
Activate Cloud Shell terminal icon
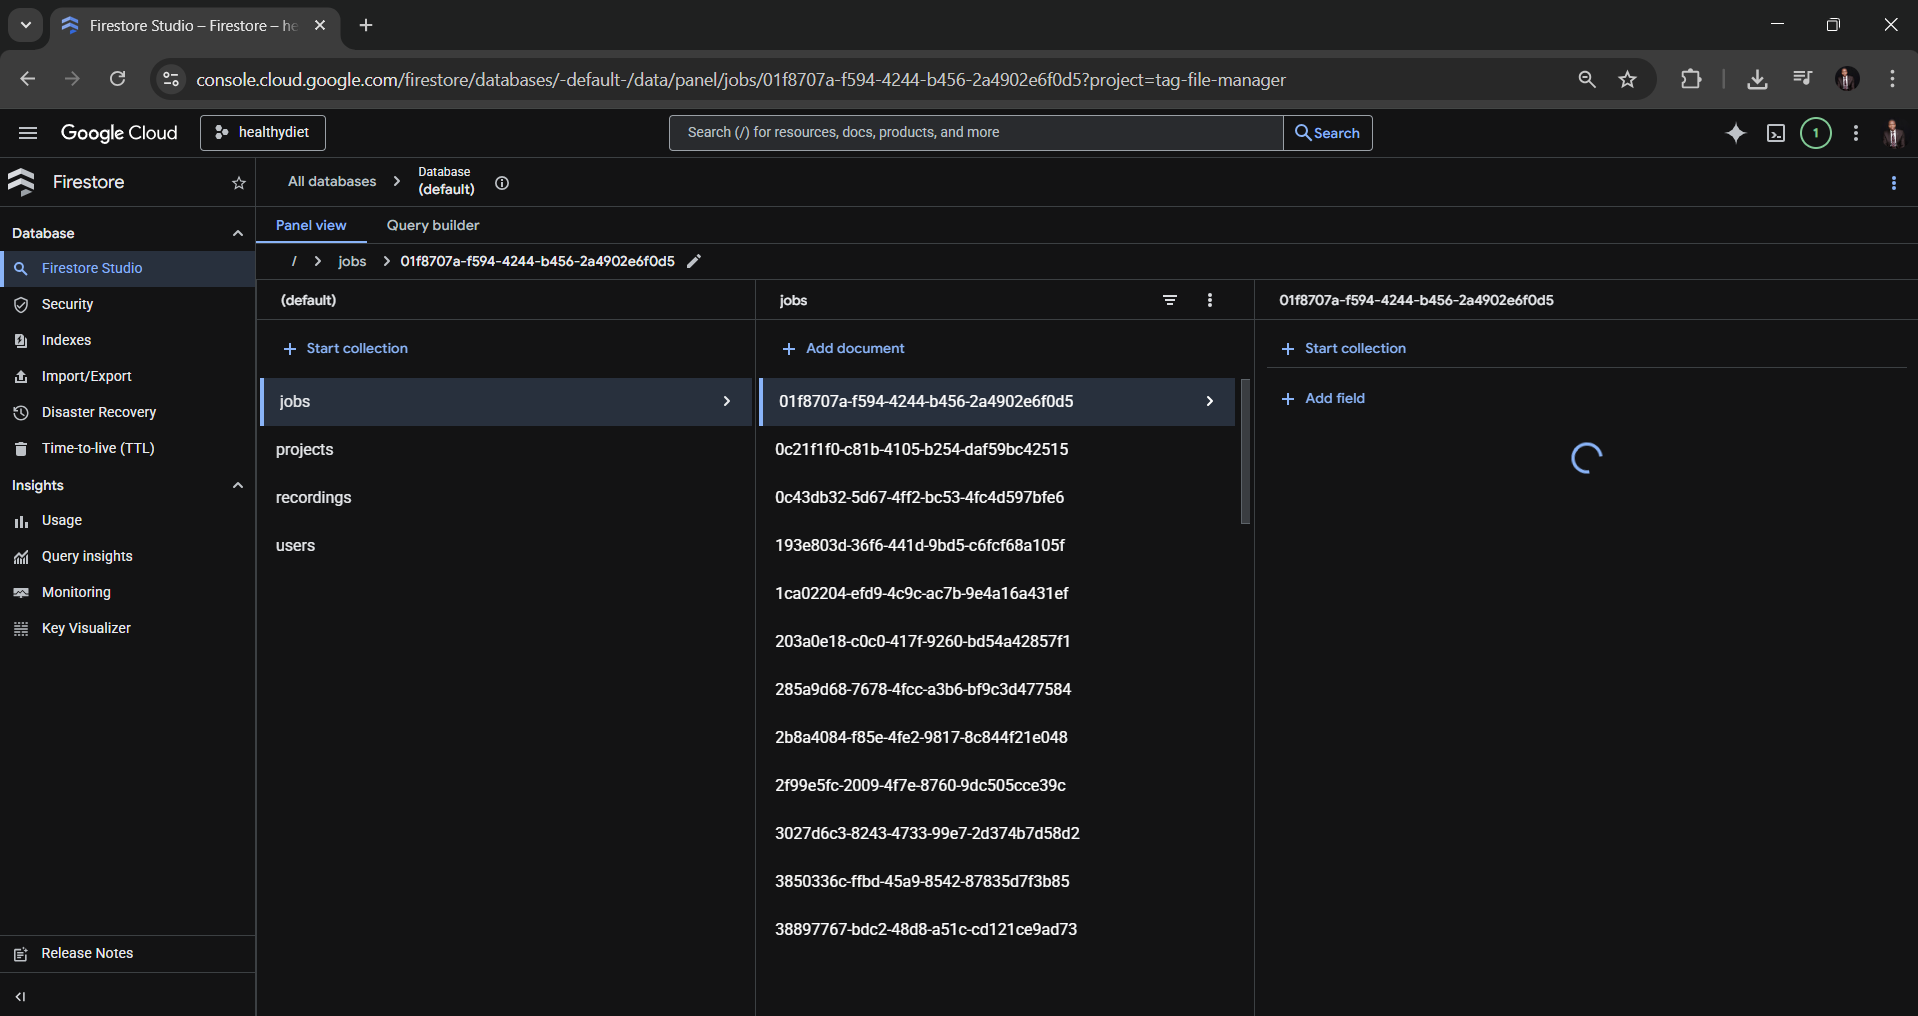[1776, 133]
